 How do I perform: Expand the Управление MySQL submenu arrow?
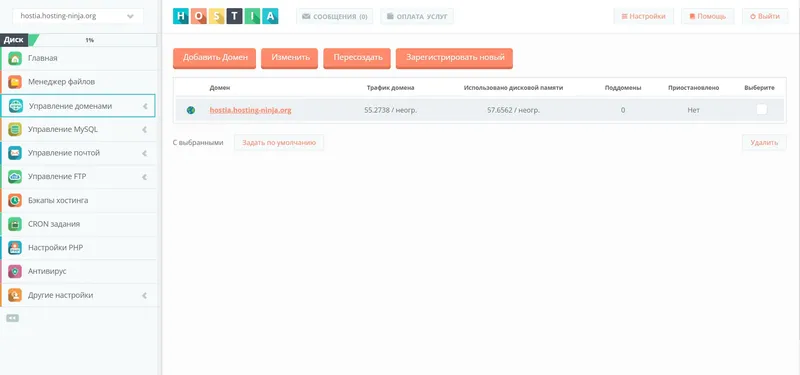144,130
